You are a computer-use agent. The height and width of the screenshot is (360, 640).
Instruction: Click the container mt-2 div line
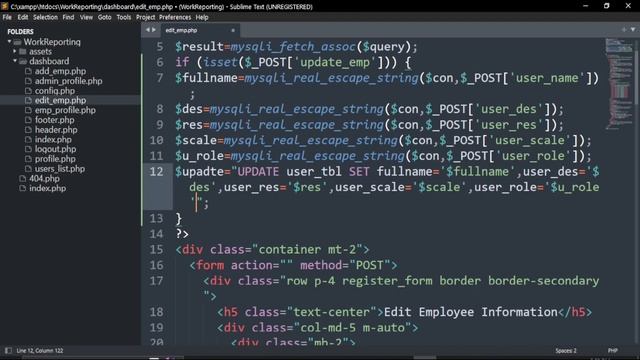(272, 249)
